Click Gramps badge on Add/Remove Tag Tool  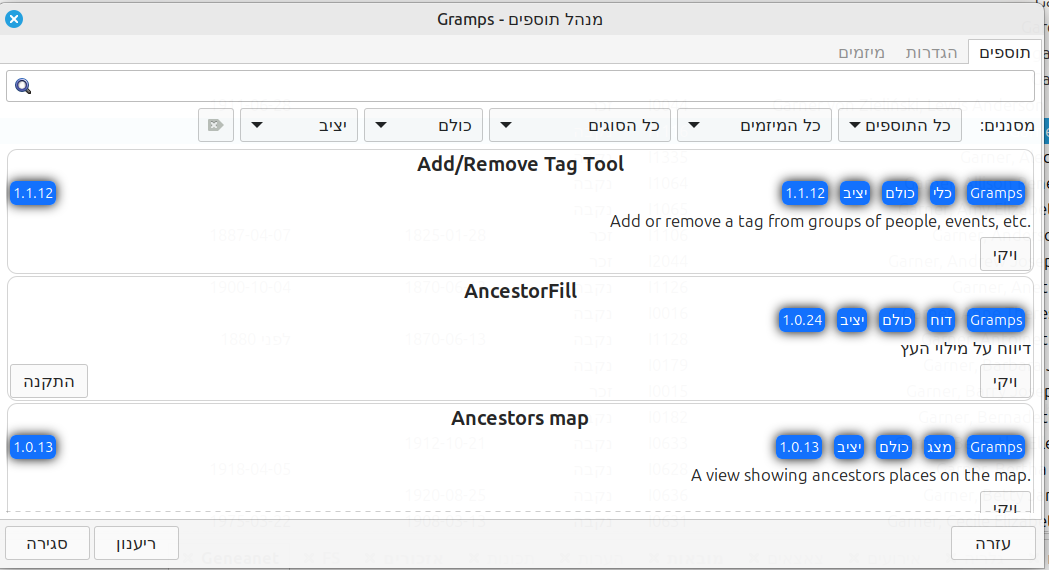[996, 193]
